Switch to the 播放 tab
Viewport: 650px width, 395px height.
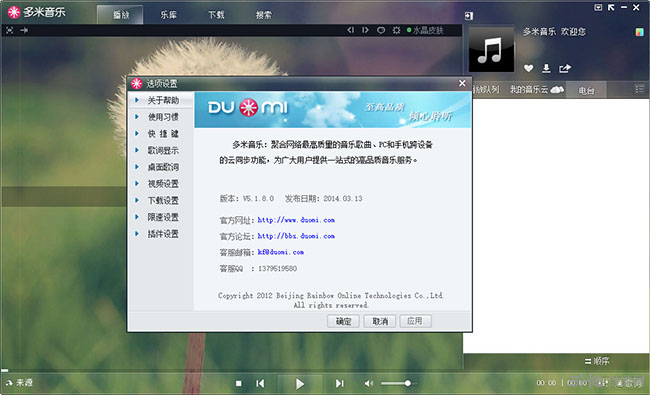coord(121,15)
